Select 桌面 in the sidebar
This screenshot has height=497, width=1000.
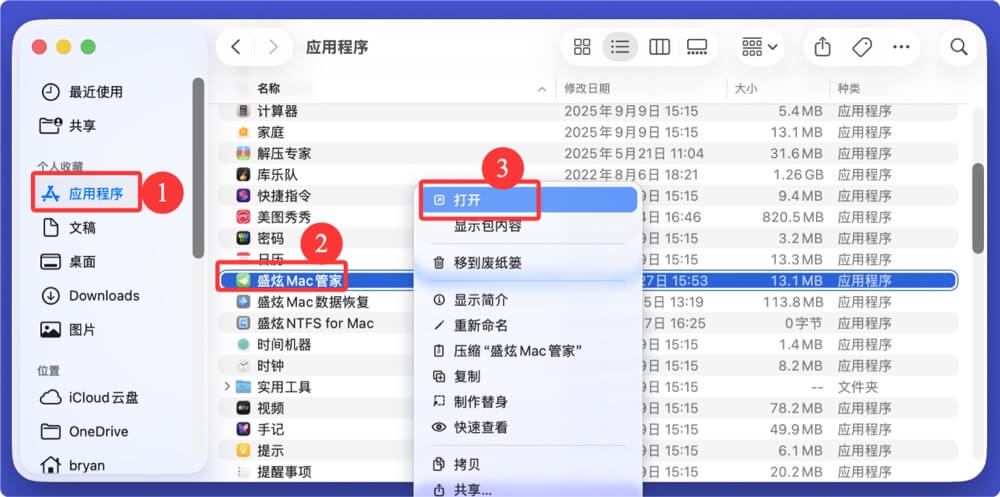pos(68,262)
